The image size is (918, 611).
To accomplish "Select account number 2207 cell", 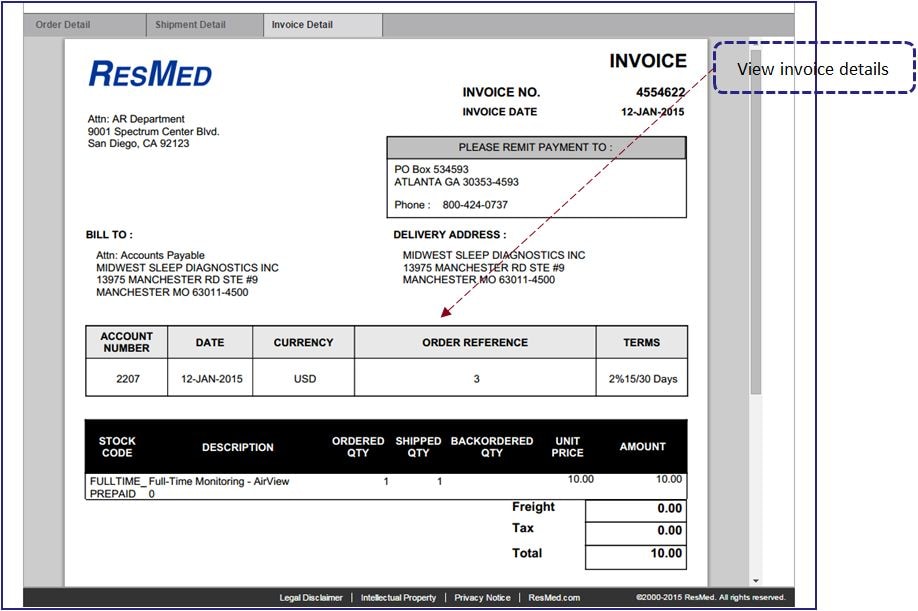I will [126, 379].
